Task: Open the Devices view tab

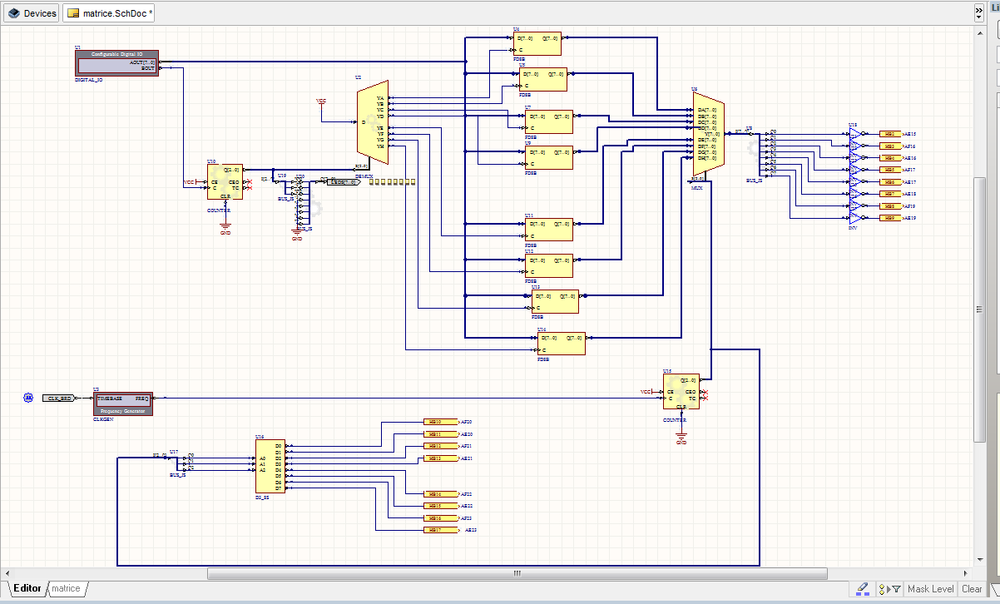Action: click(32, 14)
